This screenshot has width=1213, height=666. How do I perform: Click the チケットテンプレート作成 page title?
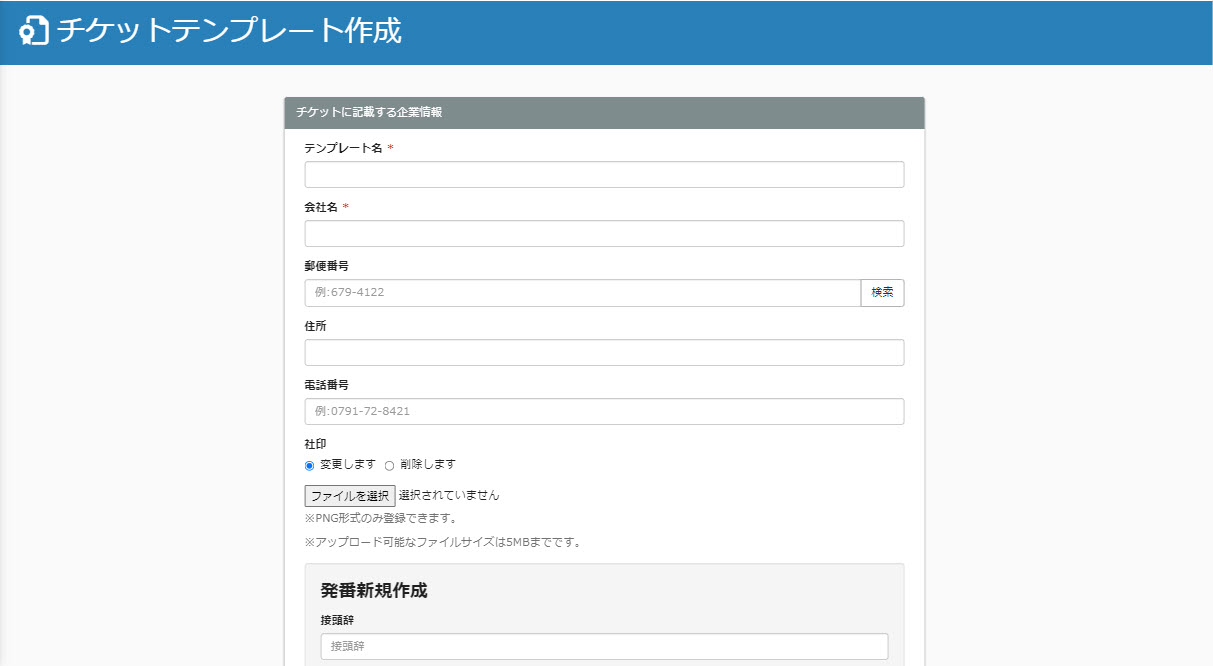(x=229, y=31)
